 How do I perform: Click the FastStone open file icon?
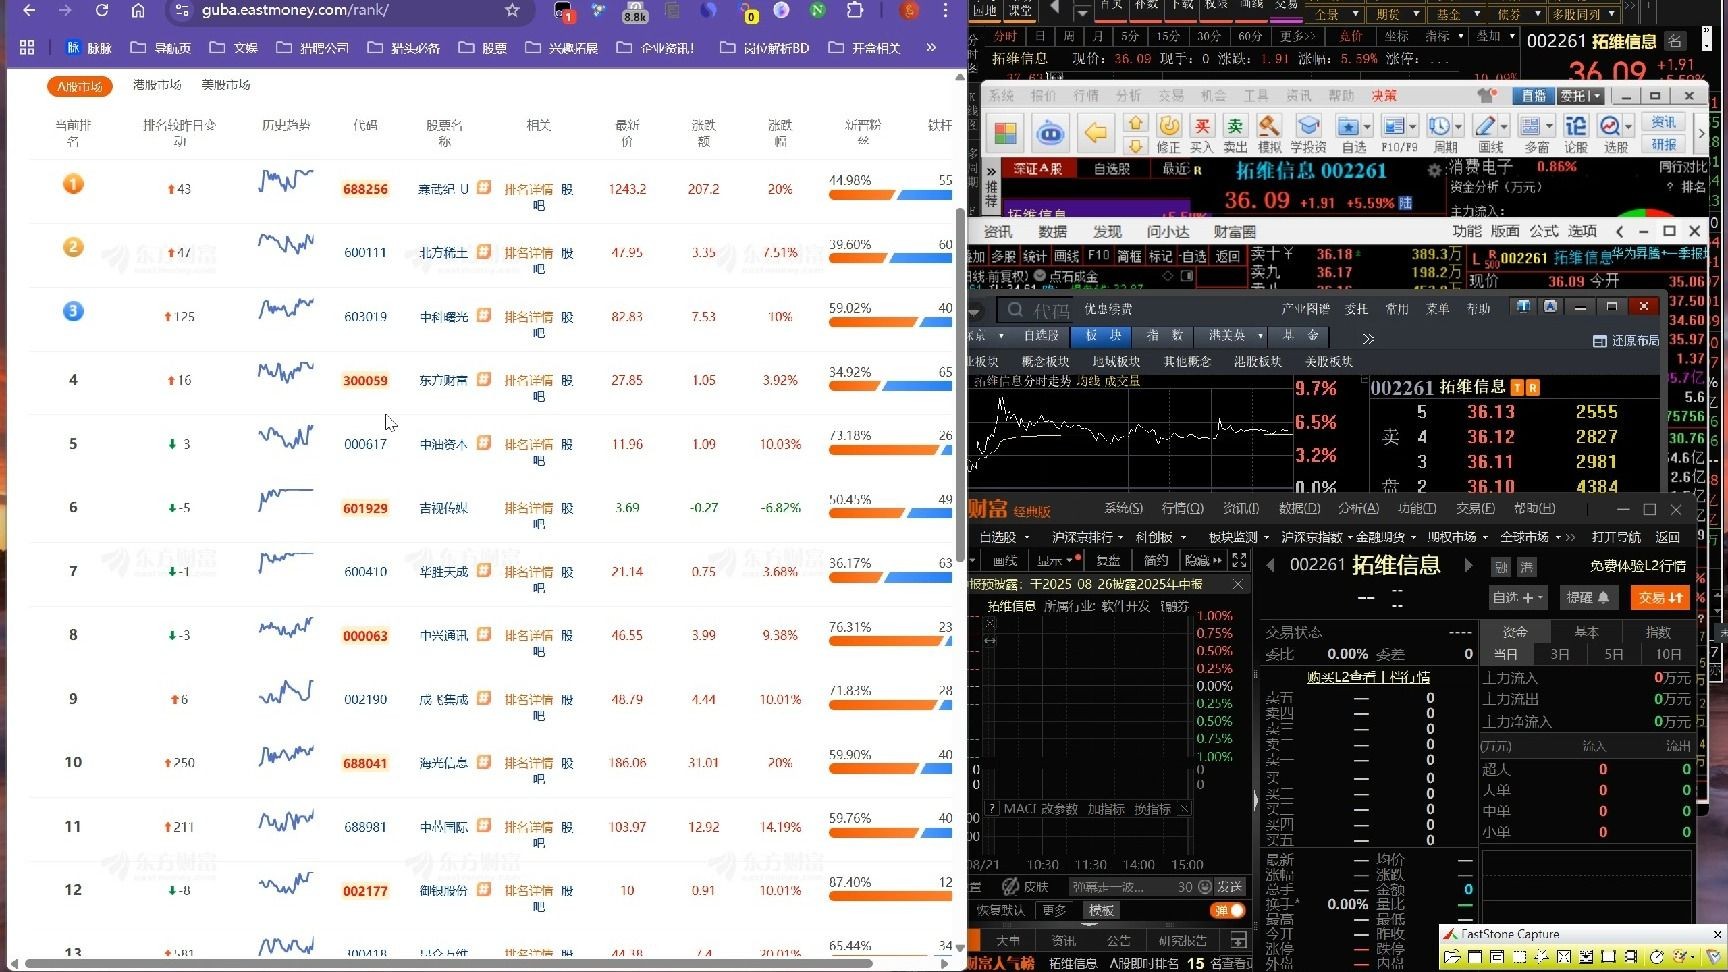[x=1453, y=957]
